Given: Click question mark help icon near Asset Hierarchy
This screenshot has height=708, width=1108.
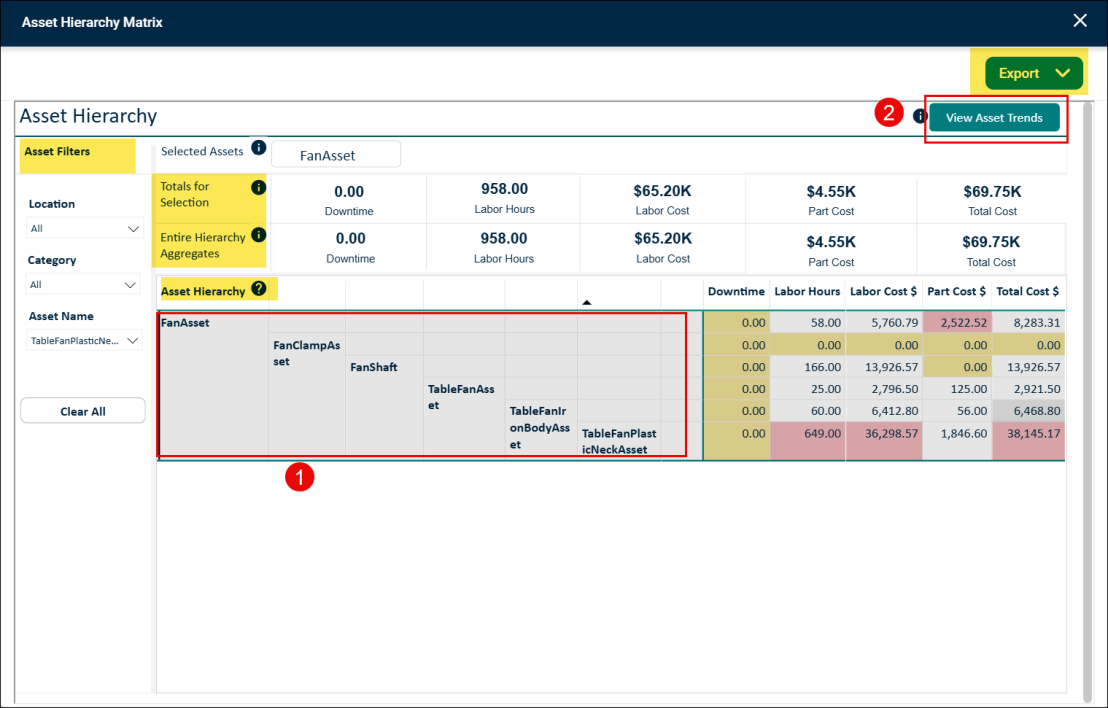Looking at the screenshot, I should [x=259, y=288].
